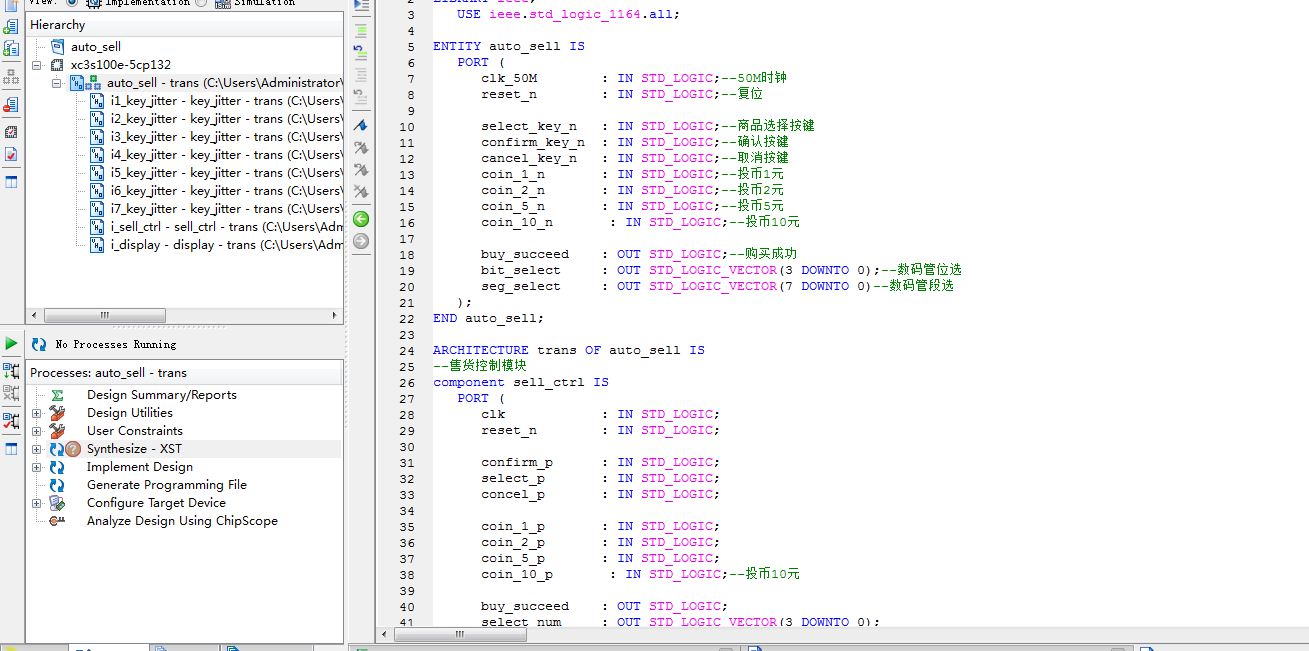This screenshot has width=1309, height=651.
Task: Go to previous bookmark flag icon
Action: (x=361, y=169)
